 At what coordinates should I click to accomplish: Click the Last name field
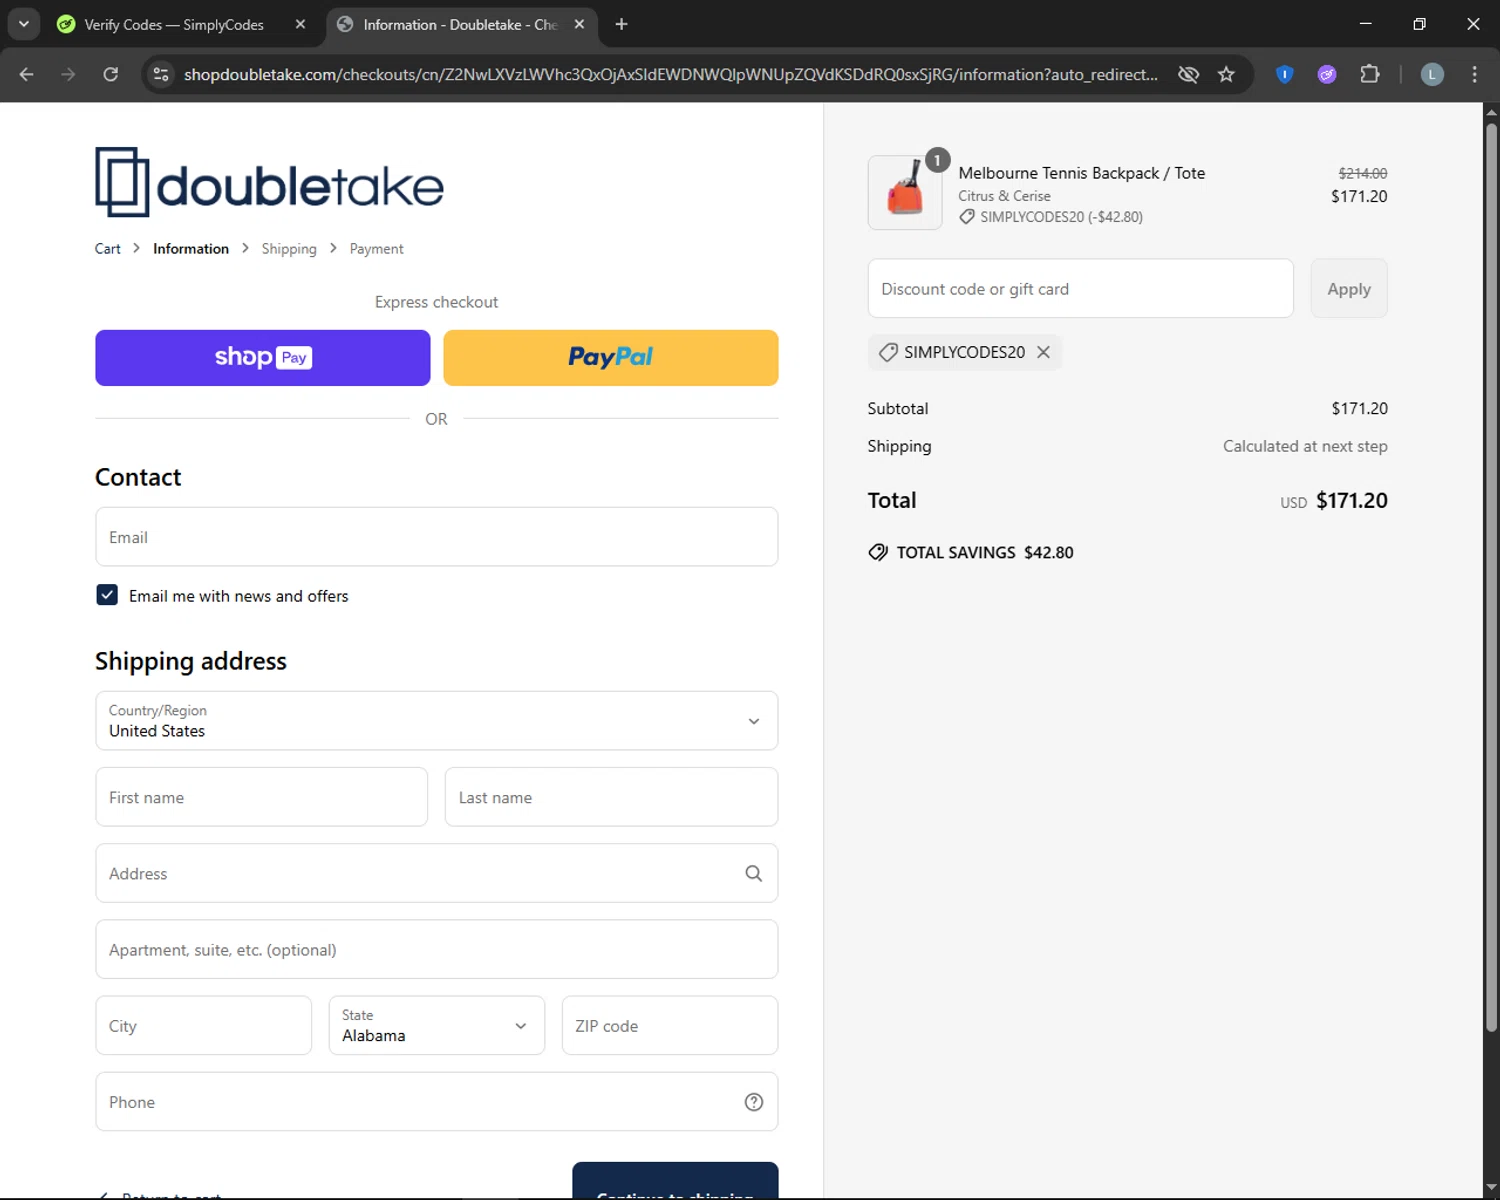611,797
